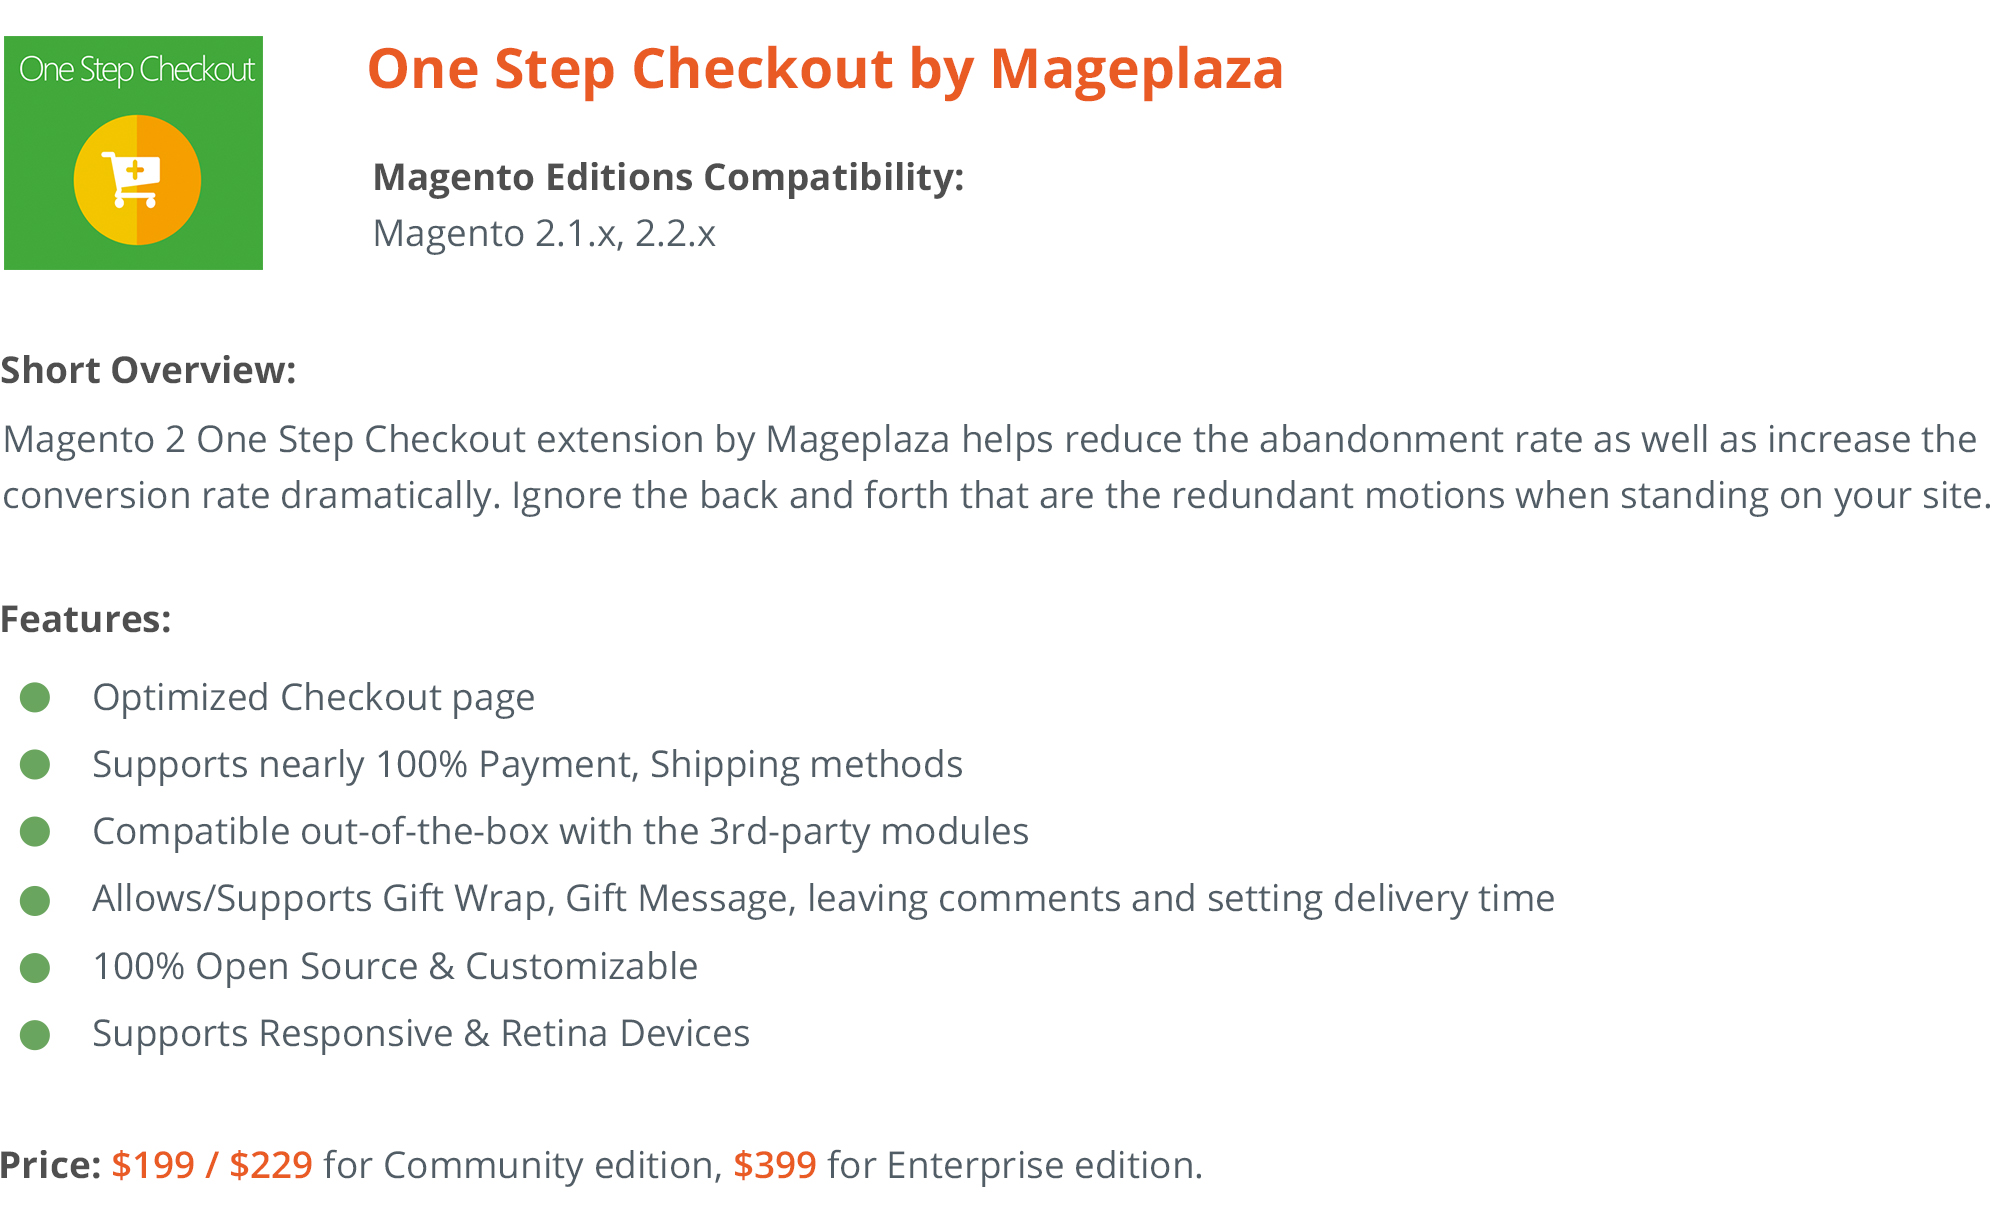Click green bullet beside Supports nearly 100% Payment
This screenshot has width=2000, height=1216.
[x=35, y=765]
